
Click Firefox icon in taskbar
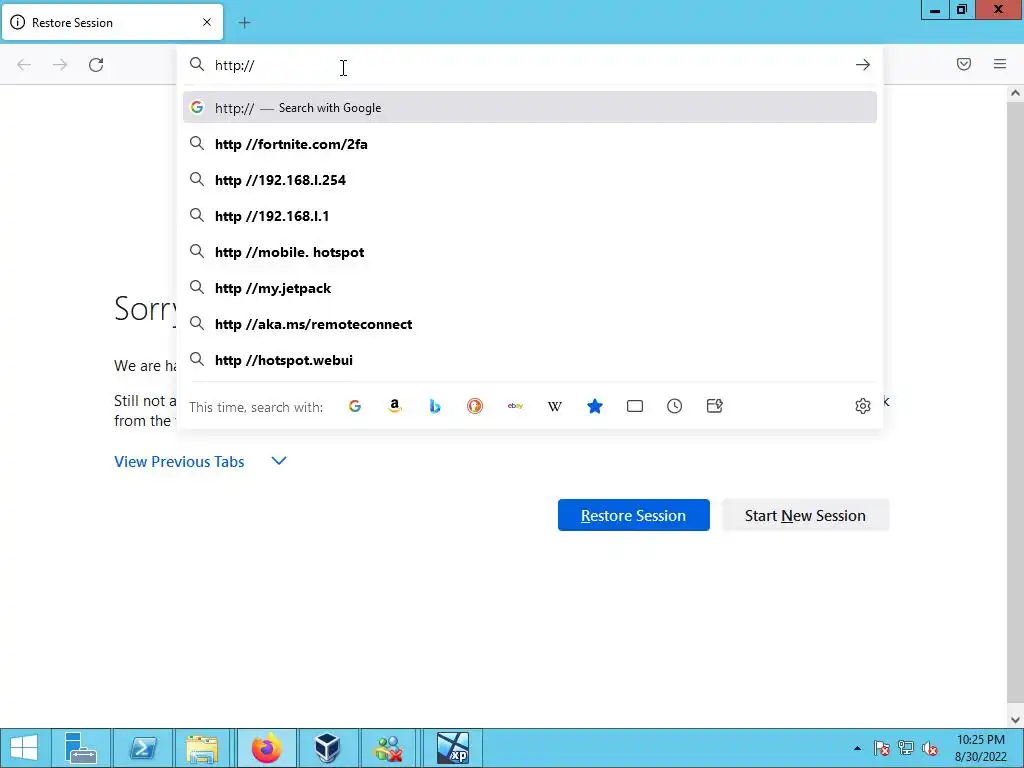point(266,748)
